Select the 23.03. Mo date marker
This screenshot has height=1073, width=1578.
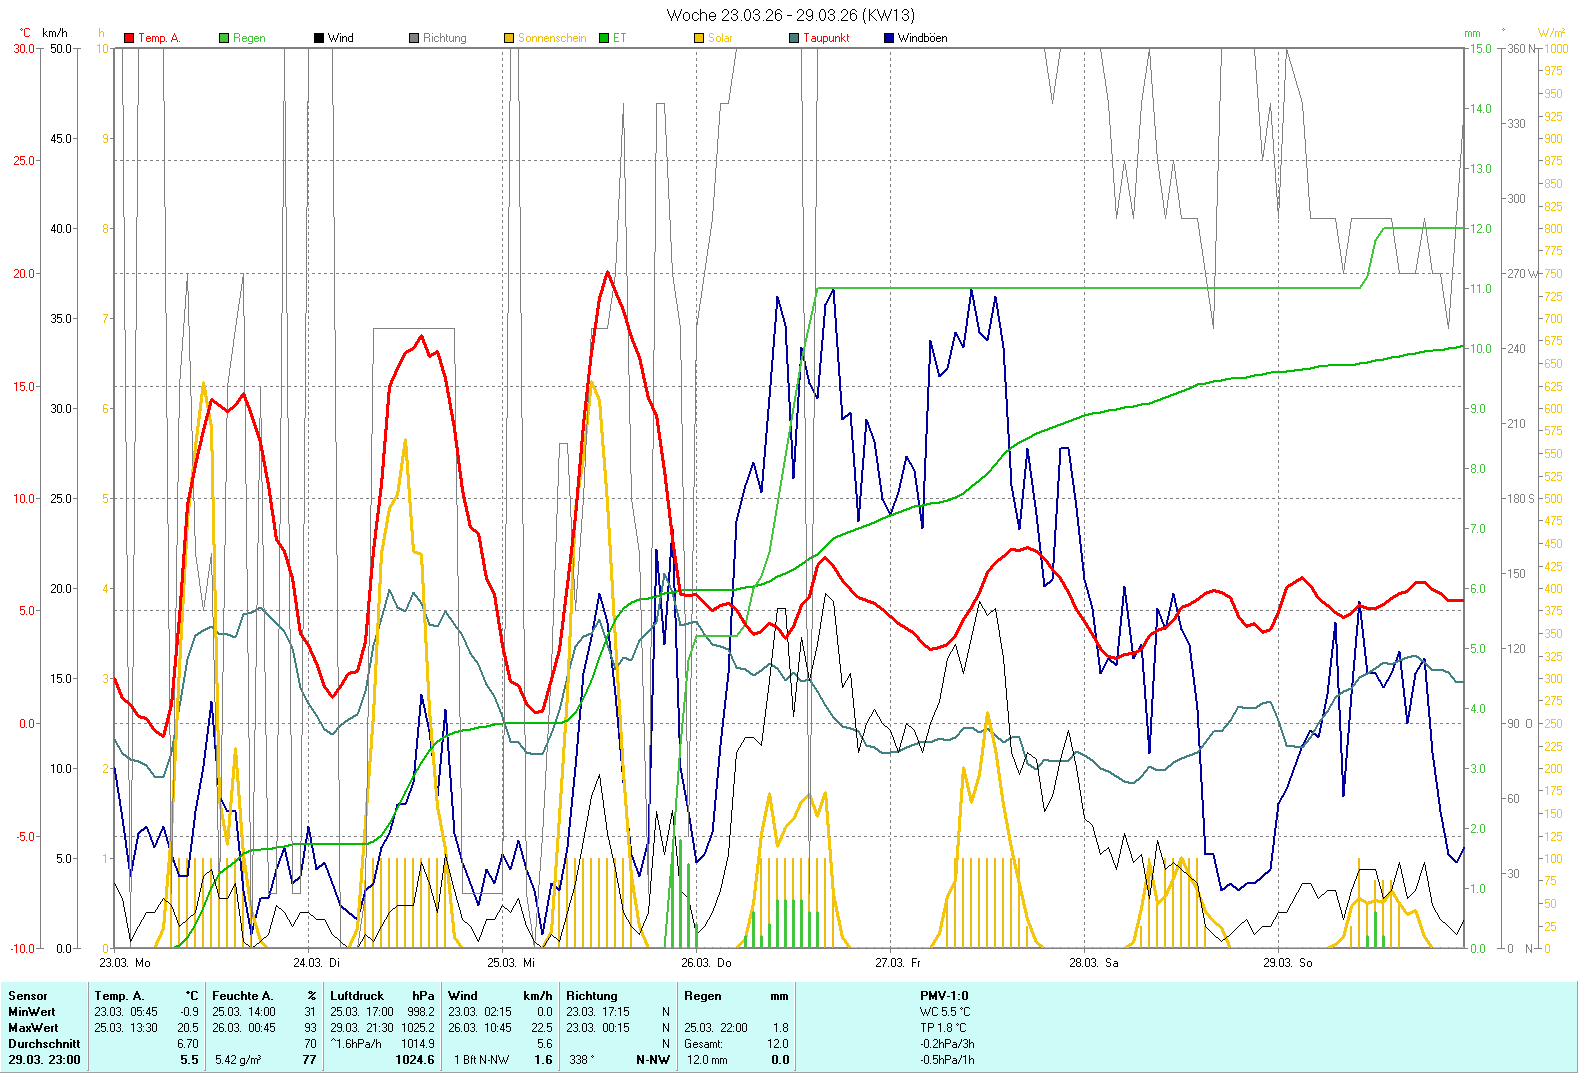coord(125,963)
